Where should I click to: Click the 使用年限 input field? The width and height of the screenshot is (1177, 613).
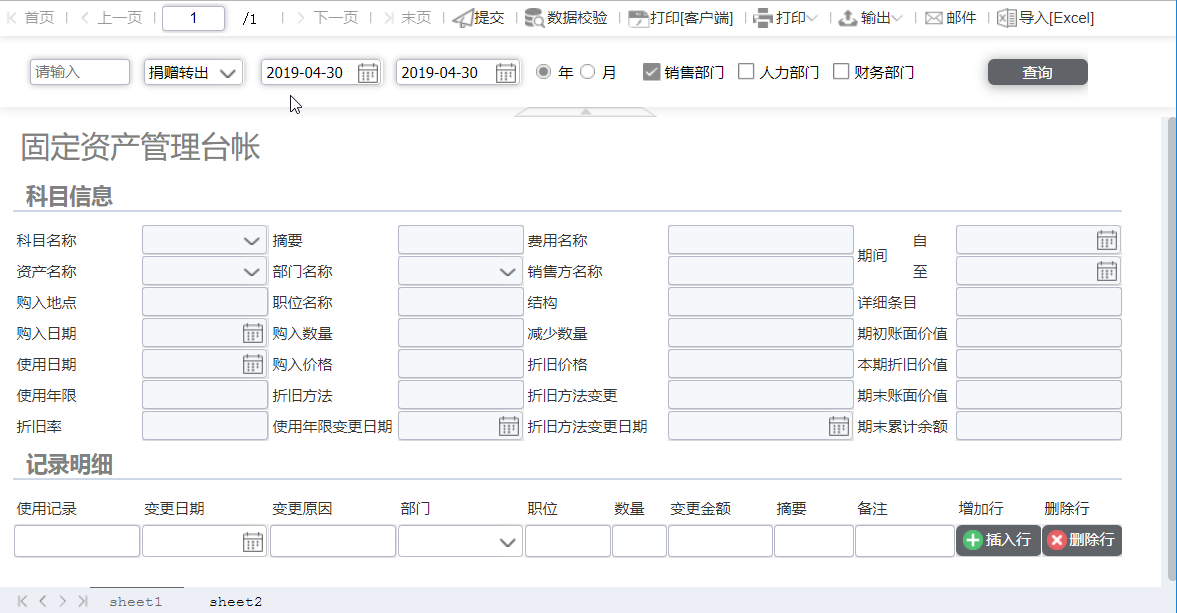204,395
